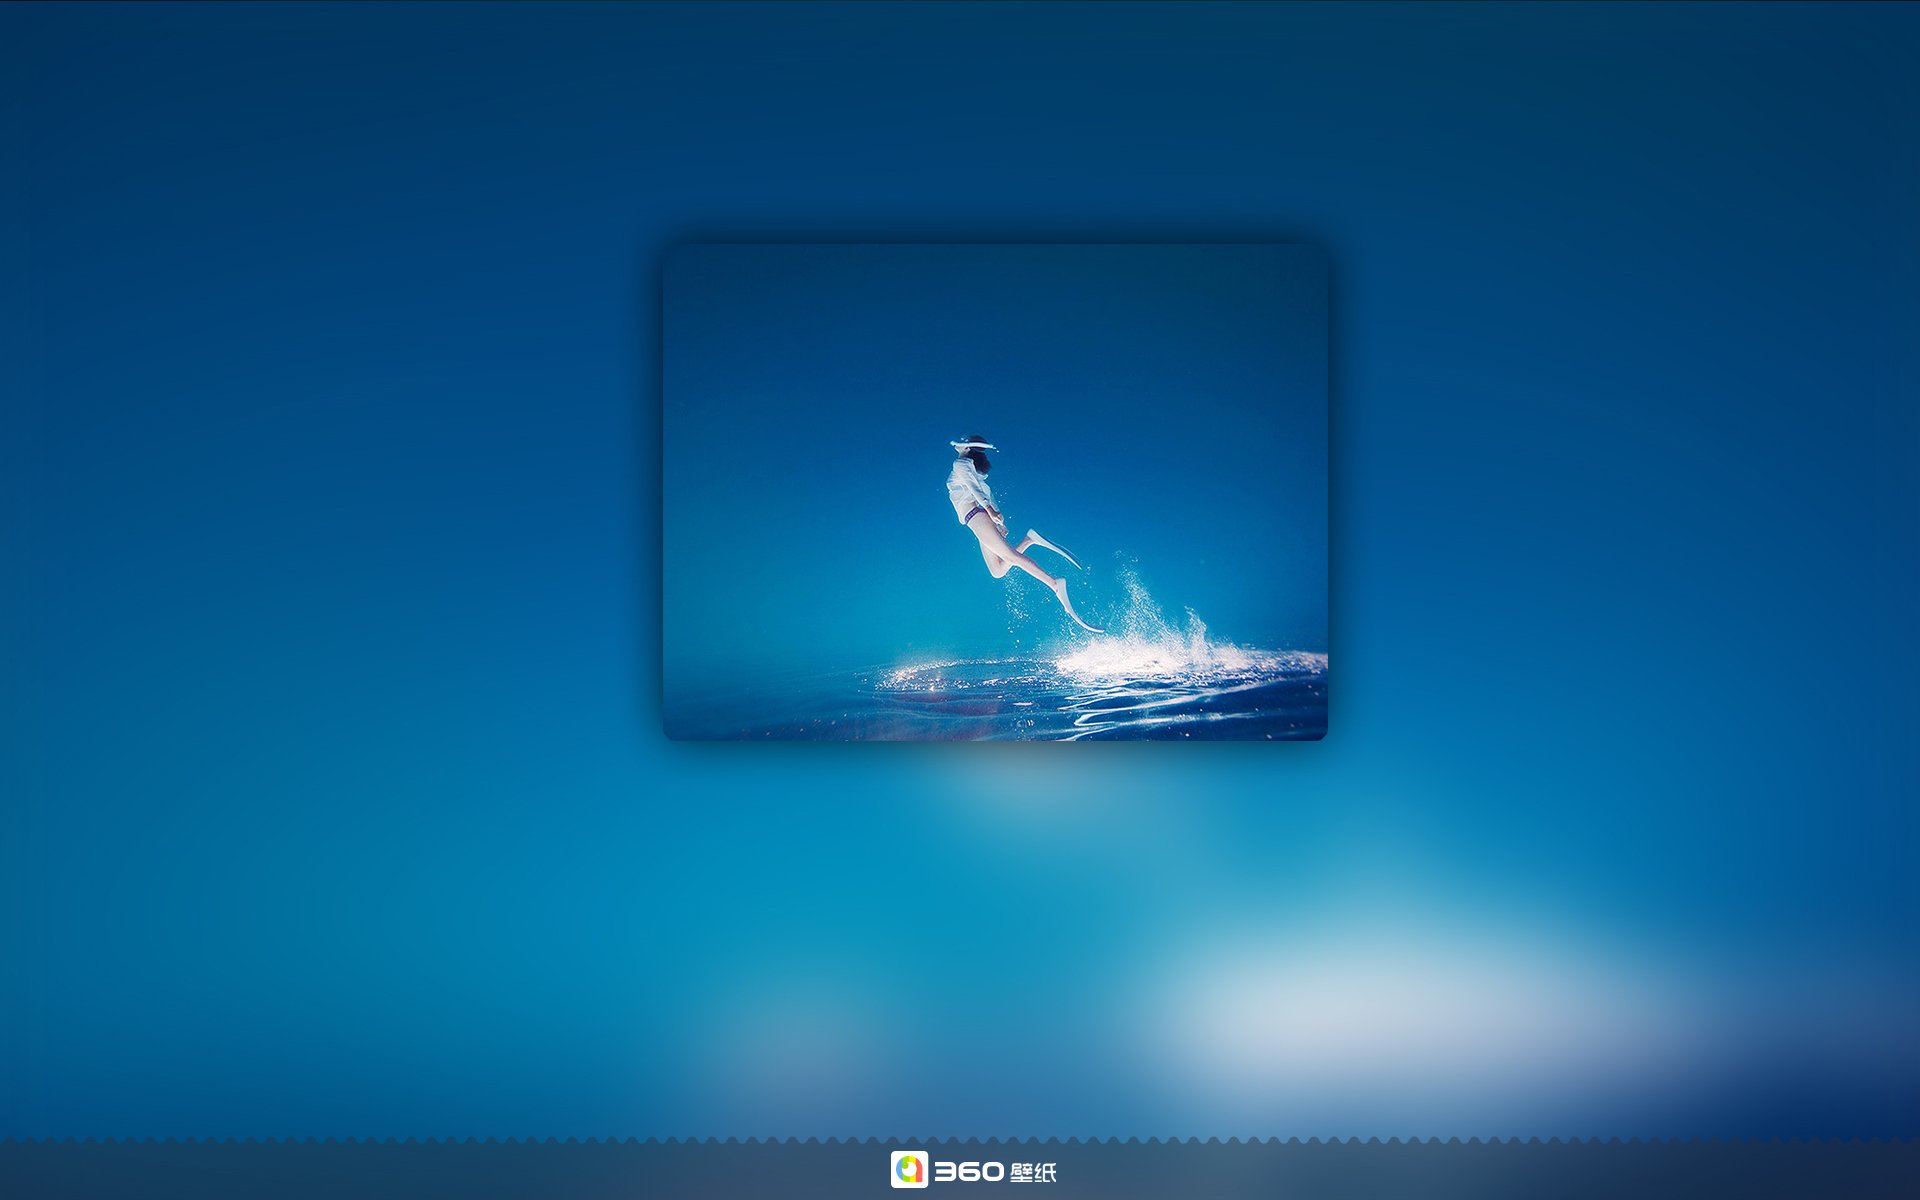Viewport: 1920px width, 1200px height.
Task: Click the digit 360 in the logo text
Action: coord(968,1171)
